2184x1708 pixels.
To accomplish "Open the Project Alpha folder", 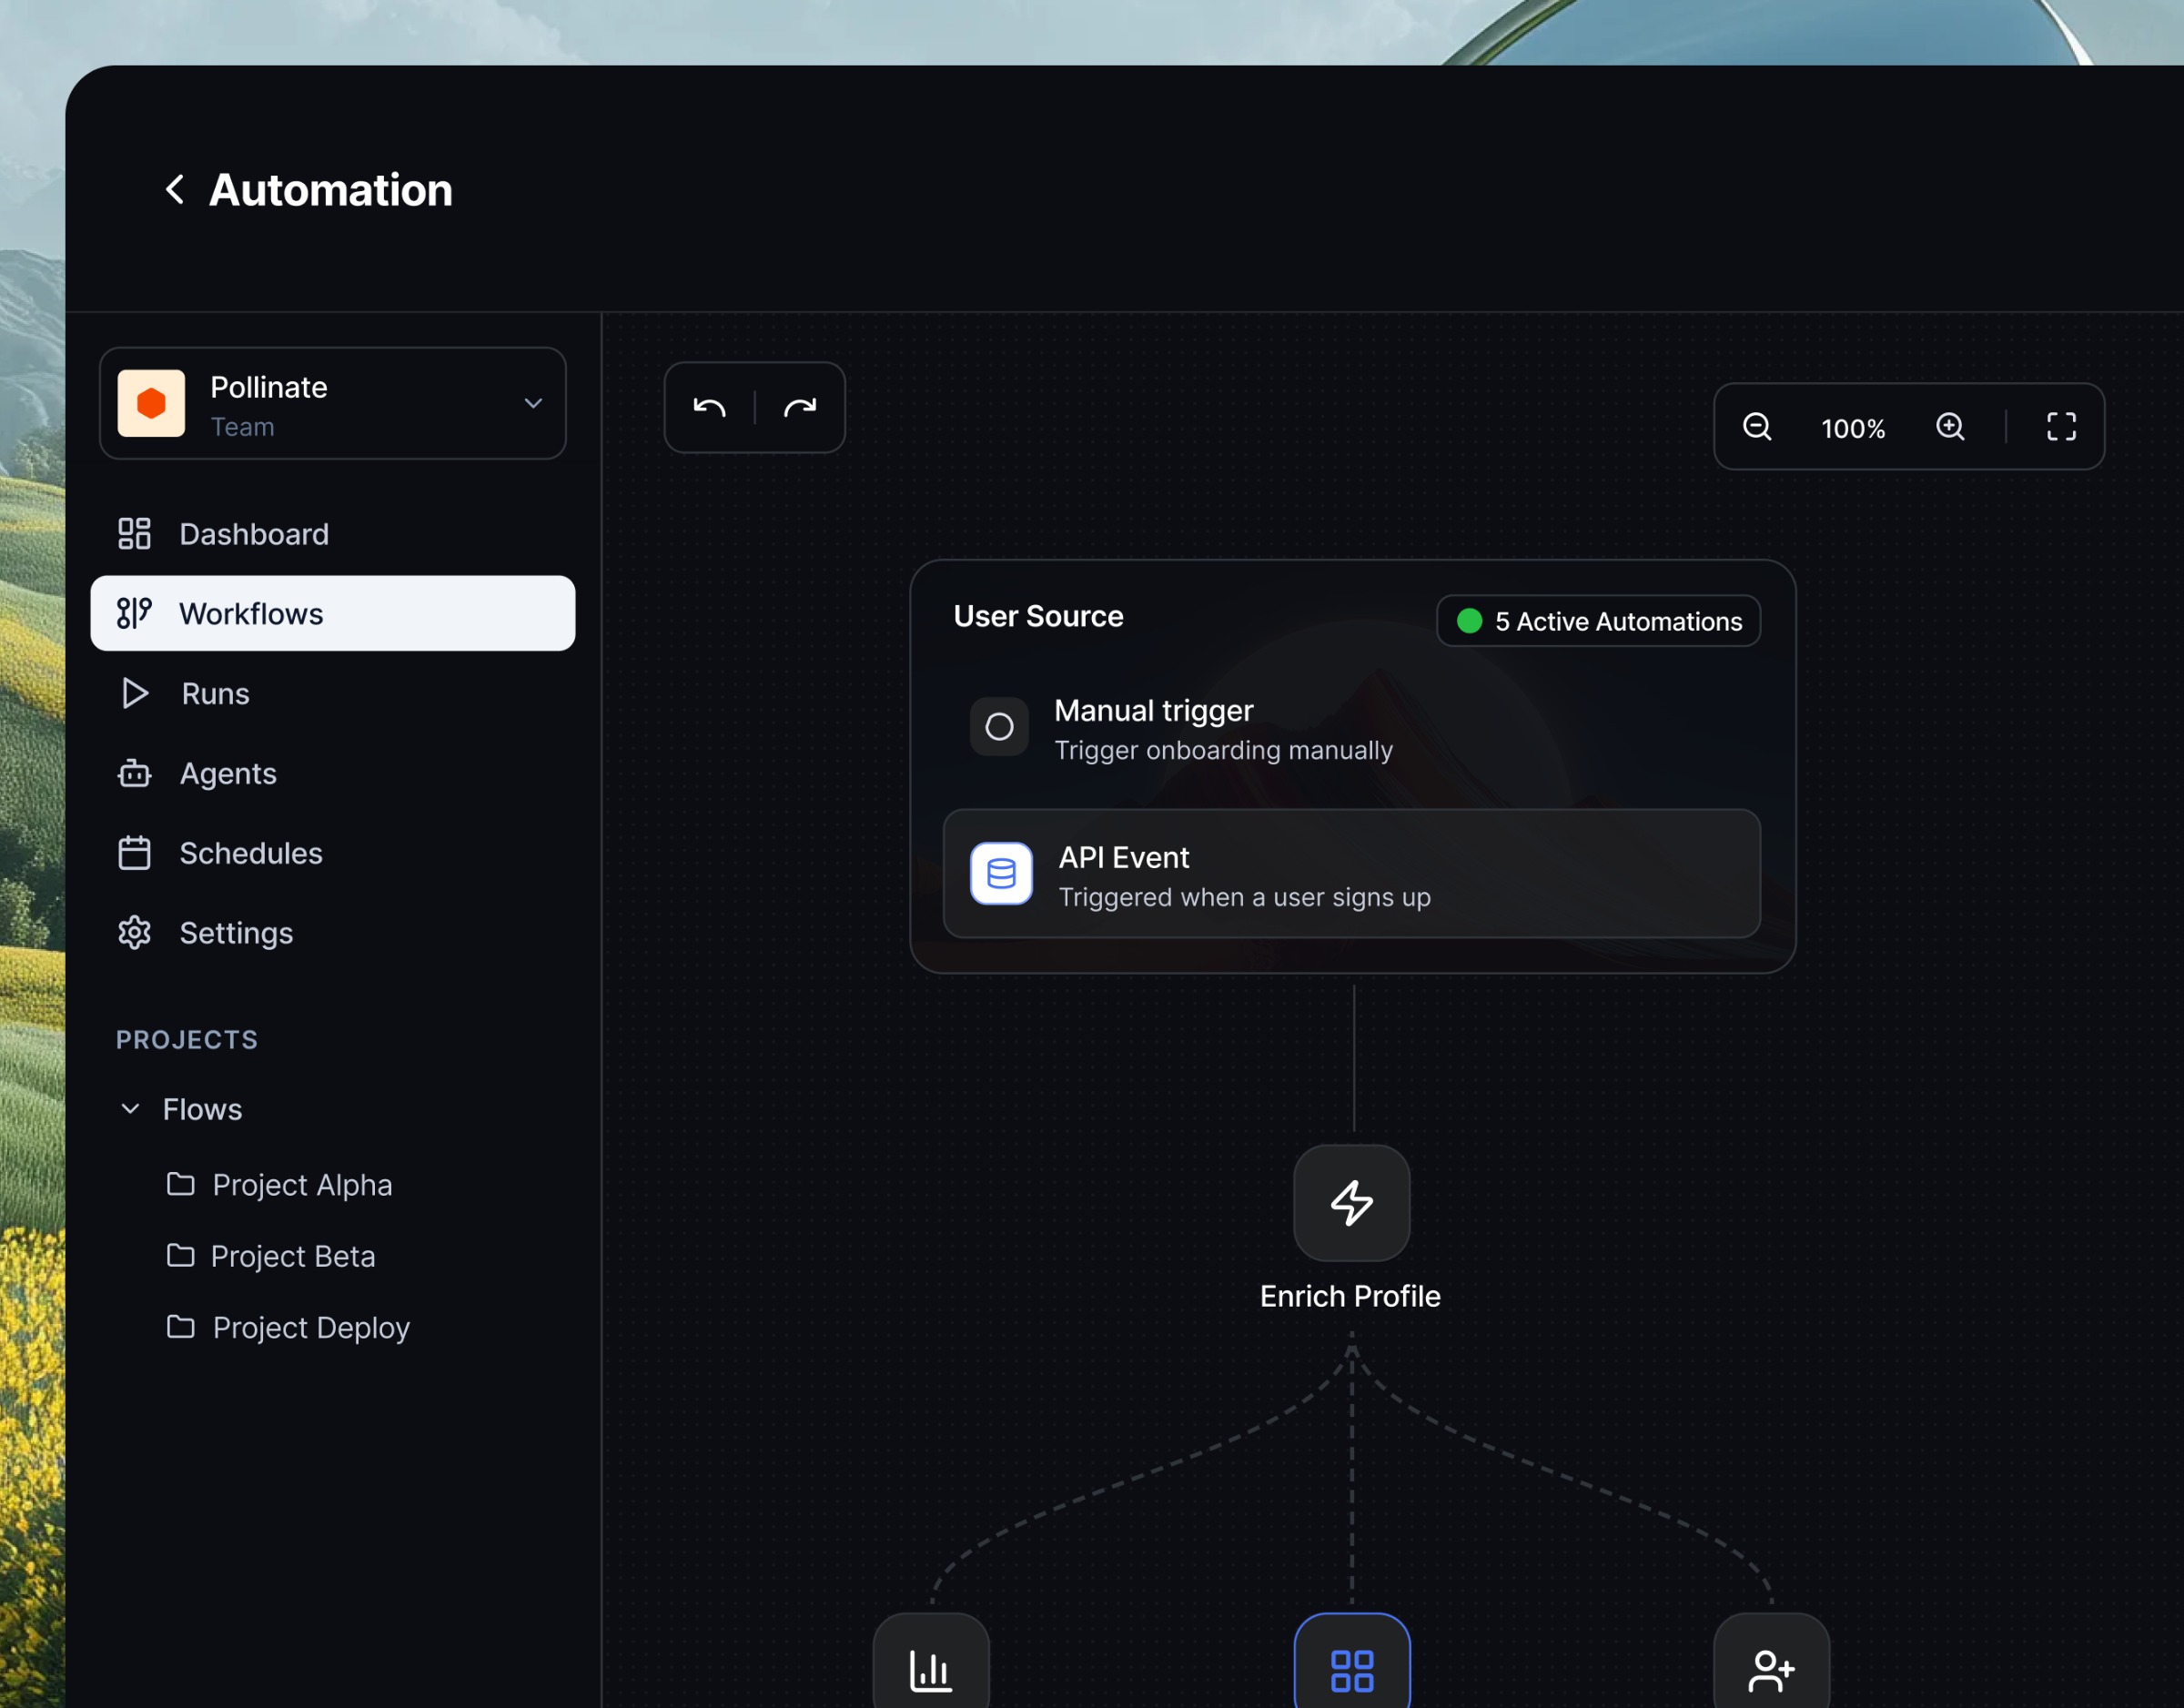I will pyautogui.click(x=301, y=1185).
